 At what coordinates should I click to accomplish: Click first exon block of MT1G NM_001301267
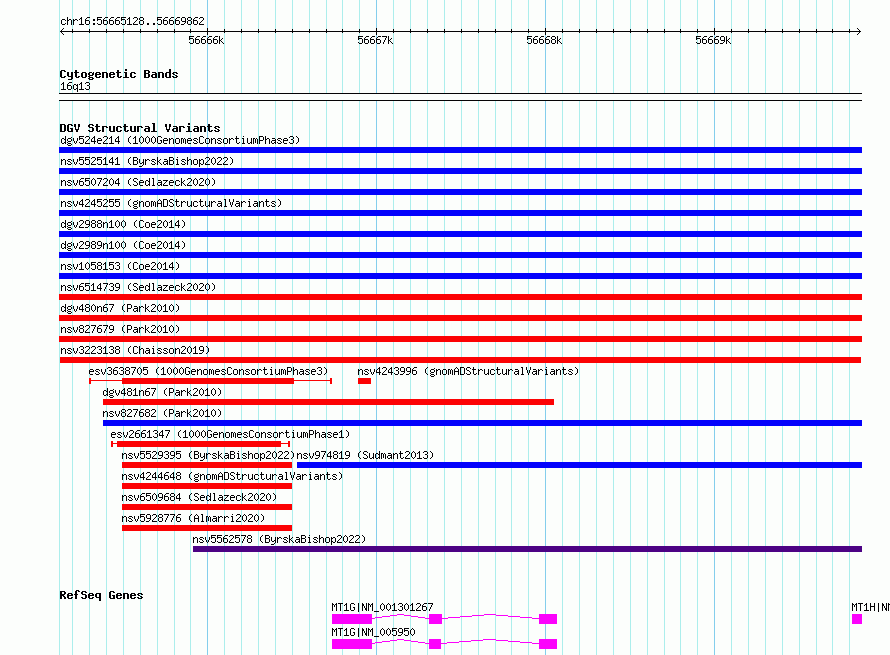pos(352,619)
